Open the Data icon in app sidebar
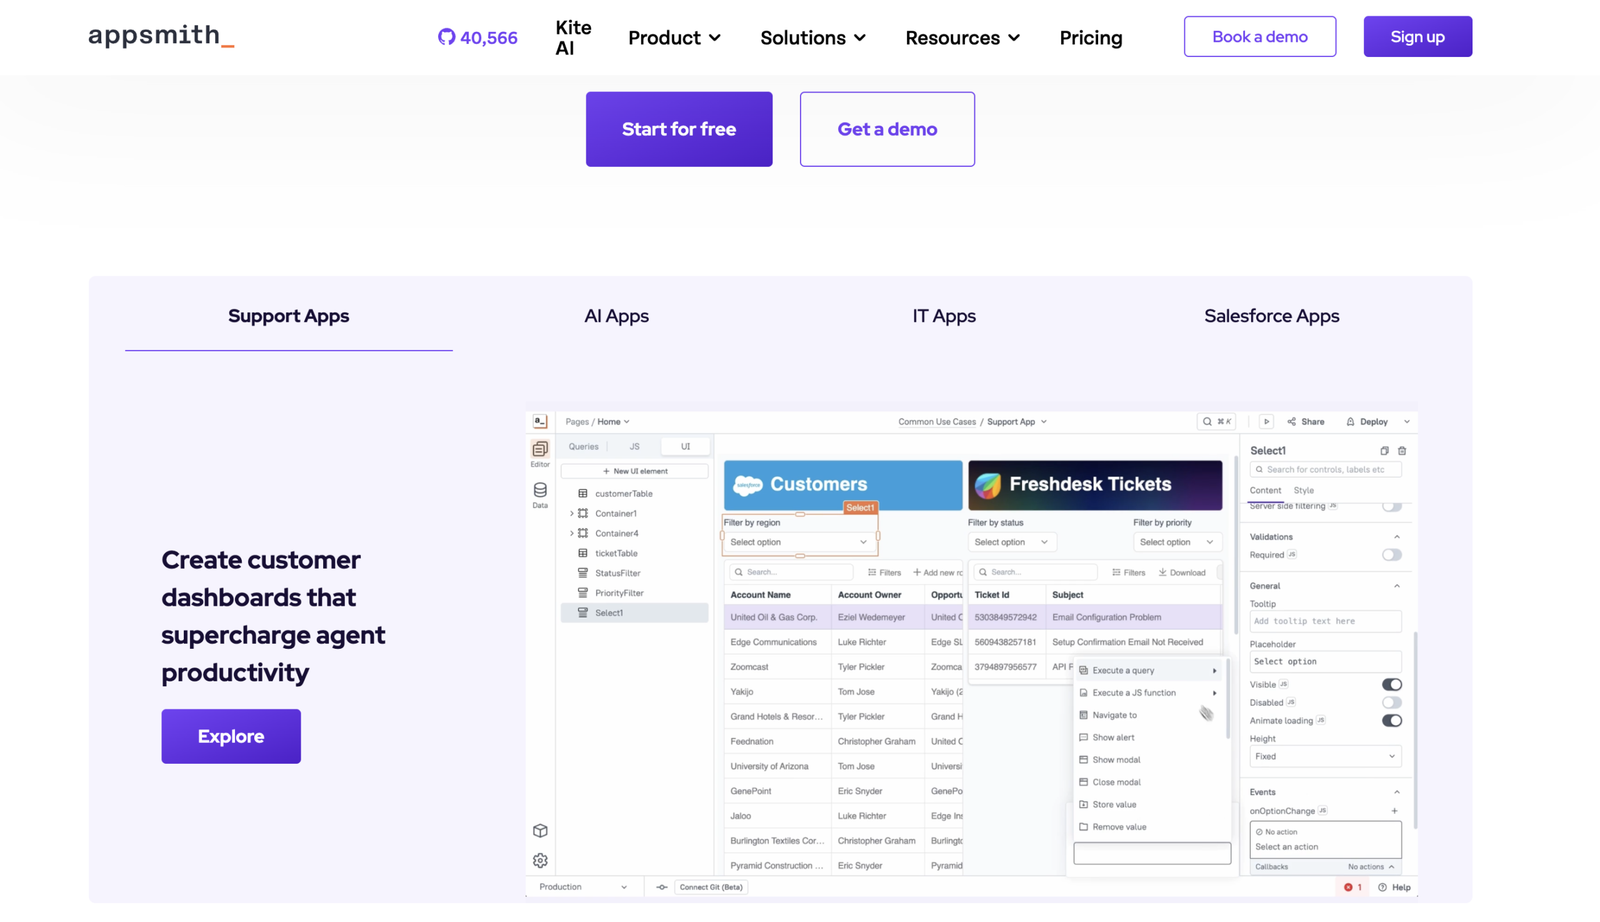Viewport: 1600px width, 922px height. pyautogui.click(x=540, y=490)
